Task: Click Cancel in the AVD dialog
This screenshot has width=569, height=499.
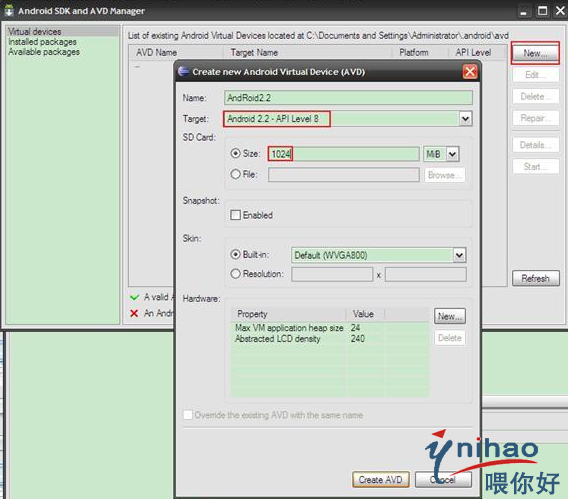Action: (443, 480)
